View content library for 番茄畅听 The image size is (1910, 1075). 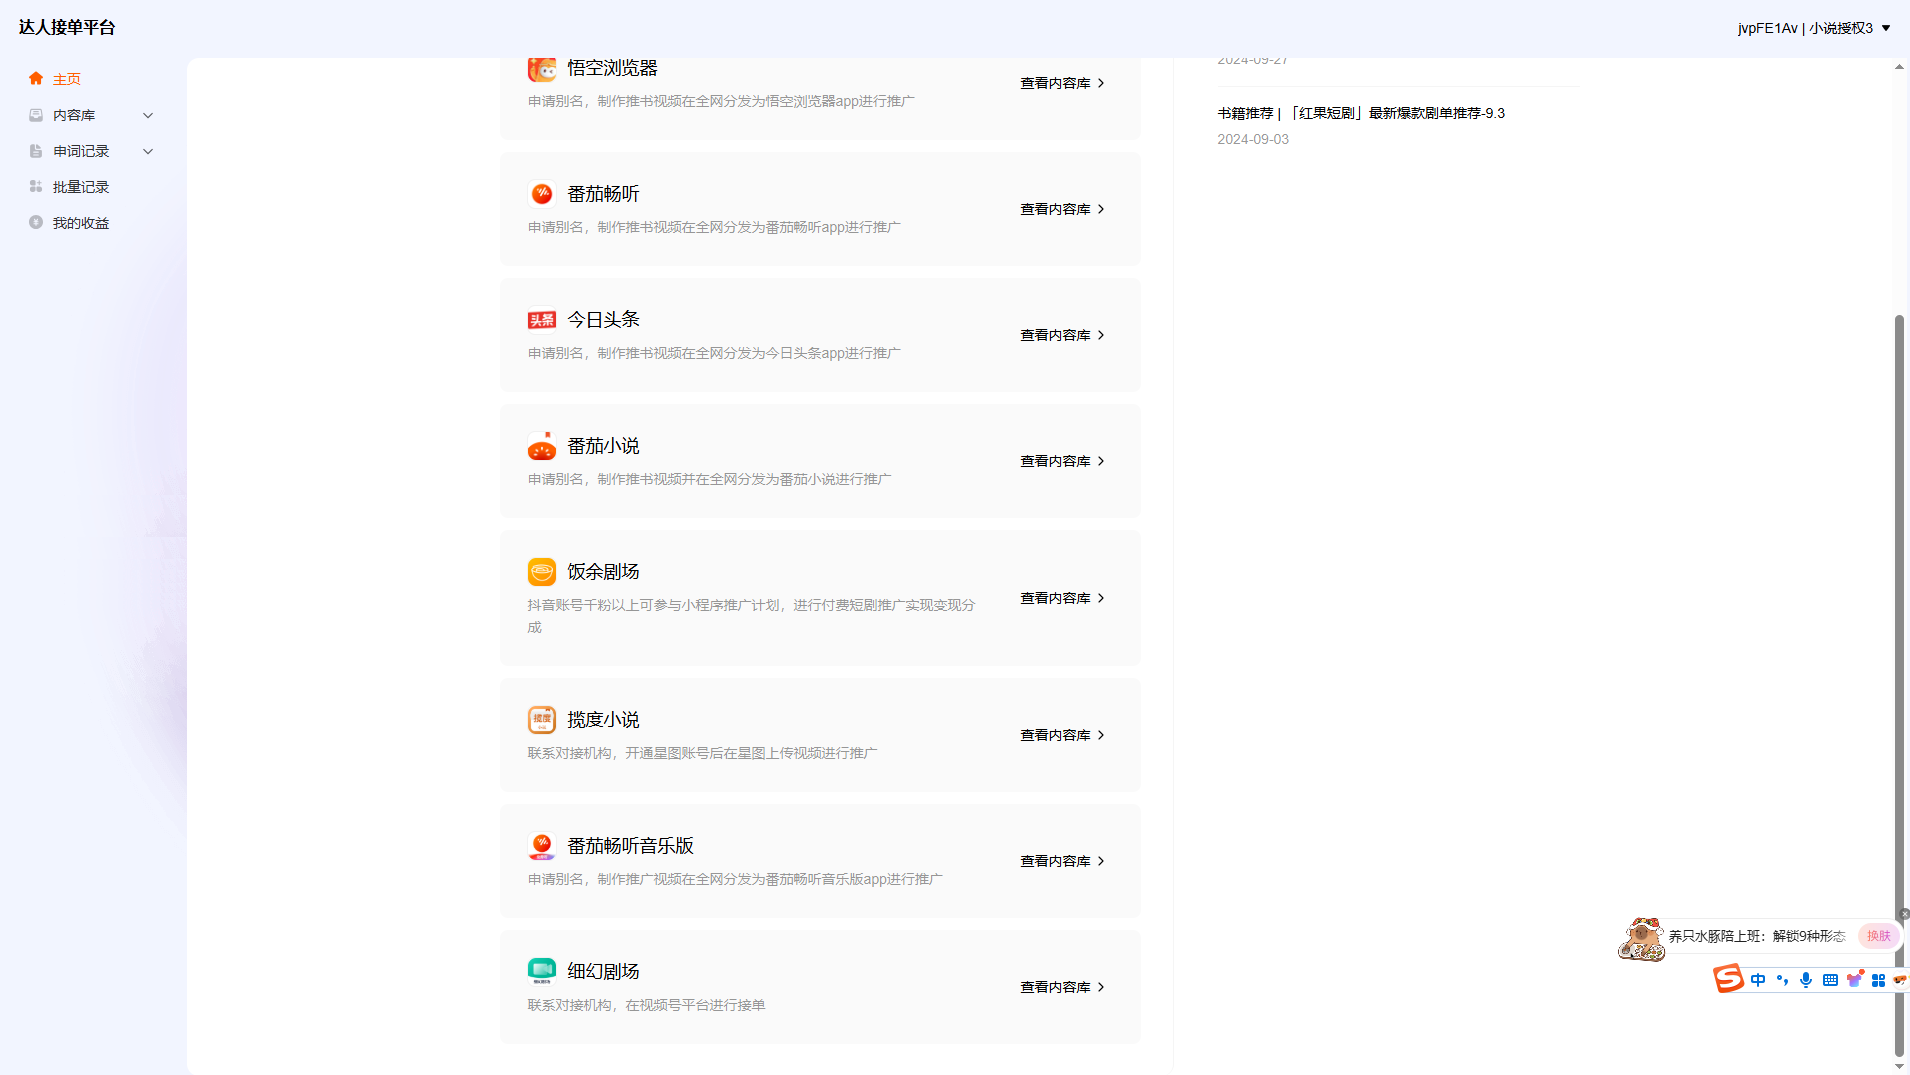(1062, 209)
